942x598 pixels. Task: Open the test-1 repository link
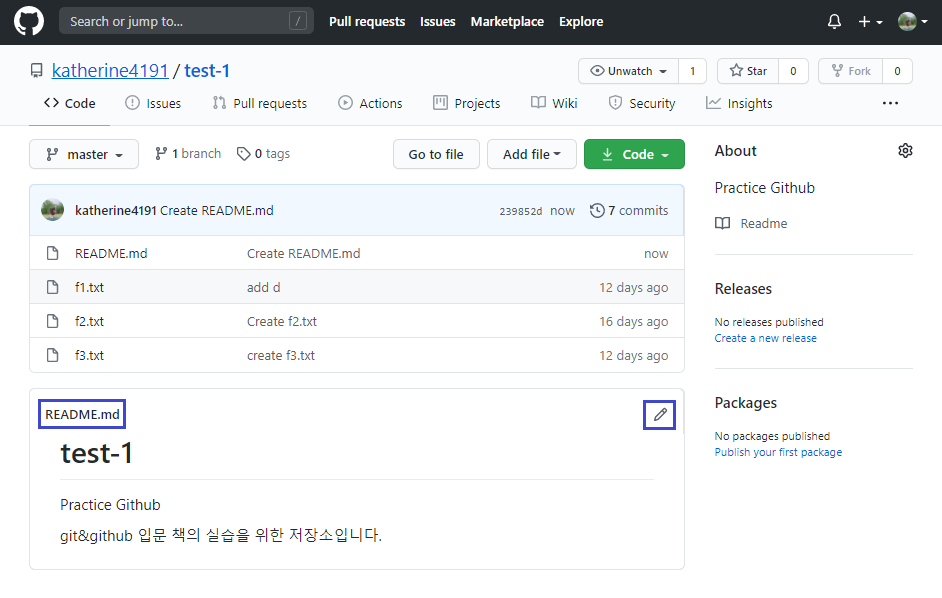tap(207, 71)
